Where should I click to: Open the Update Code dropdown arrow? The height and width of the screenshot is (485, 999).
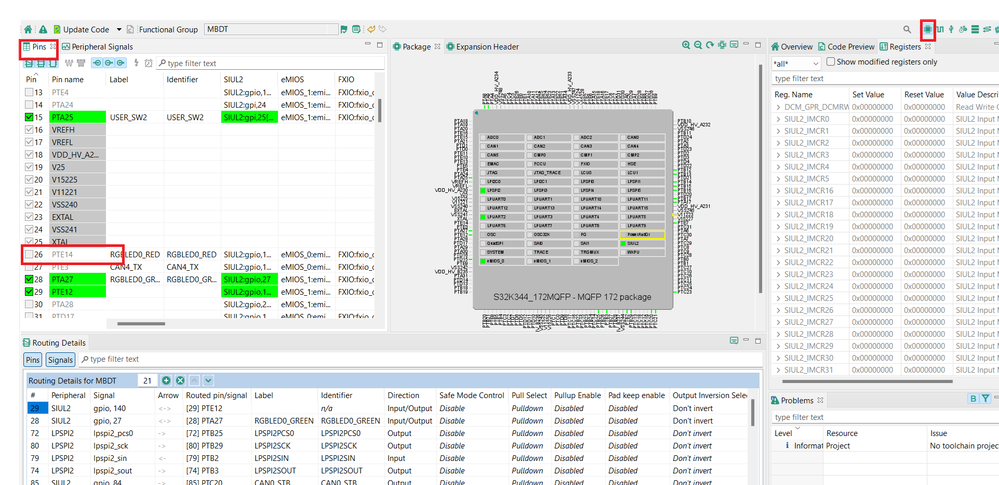click(119, 29)
